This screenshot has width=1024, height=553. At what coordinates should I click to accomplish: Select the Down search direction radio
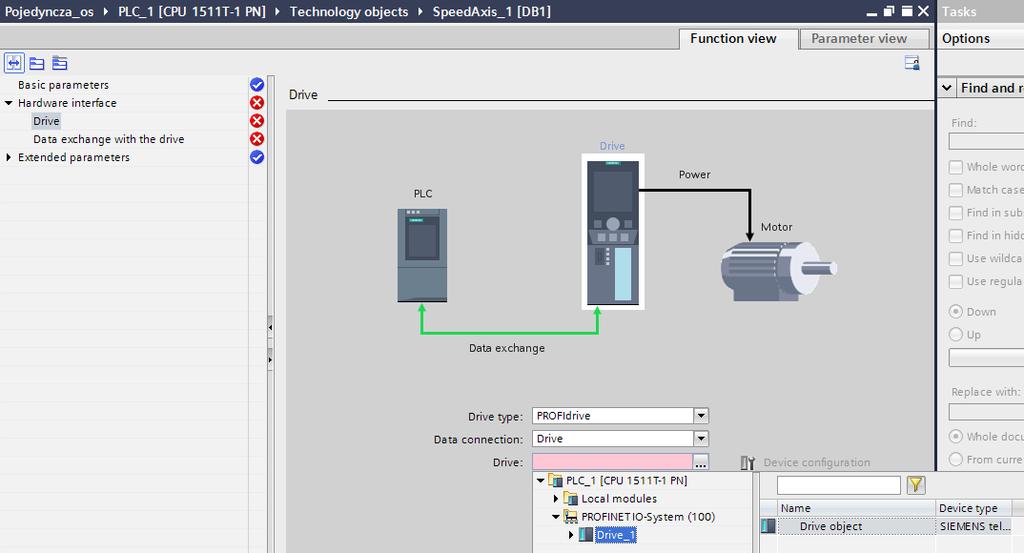click(x=955, y=311)
